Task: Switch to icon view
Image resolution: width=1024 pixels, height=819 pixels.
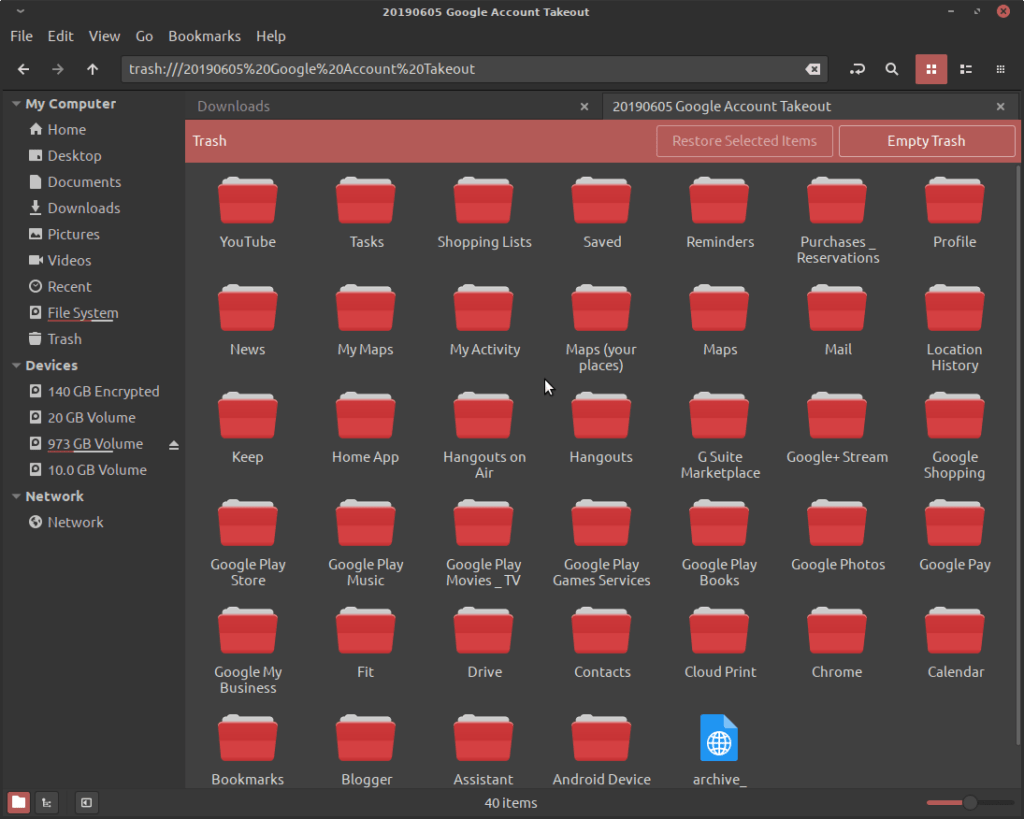Action: click(931, 69)
